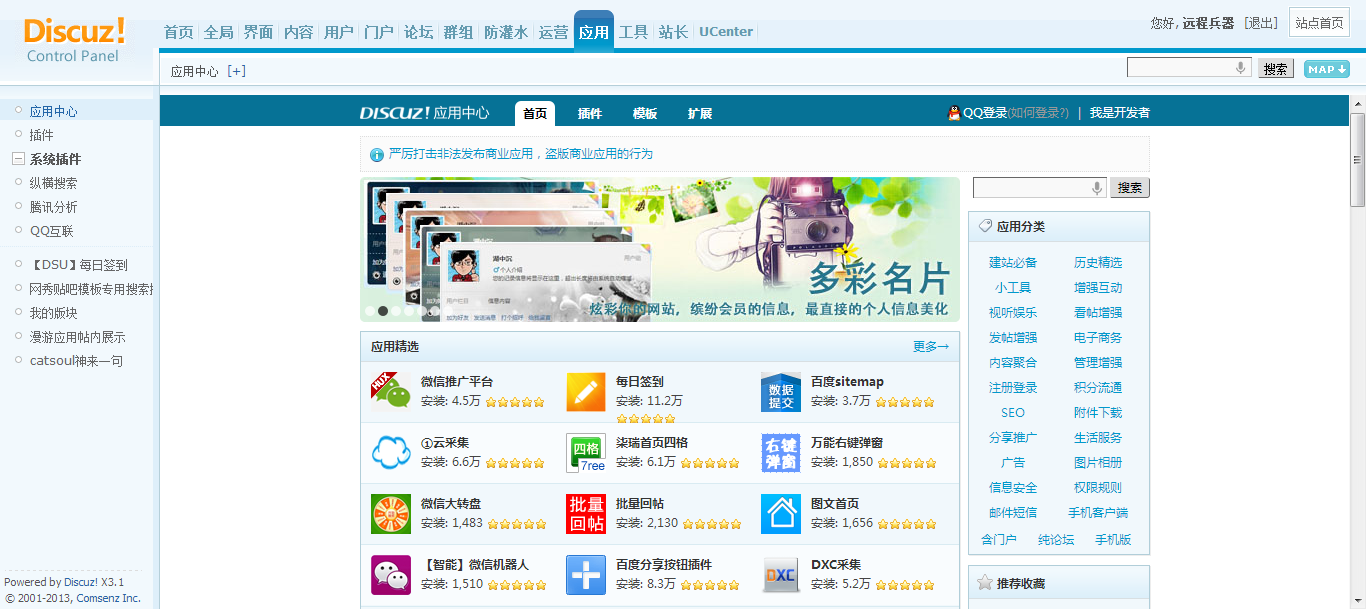Open the 手机客户端 category
The width and height of the screenshot is (1366, 609).
[x=1098, y=512]
